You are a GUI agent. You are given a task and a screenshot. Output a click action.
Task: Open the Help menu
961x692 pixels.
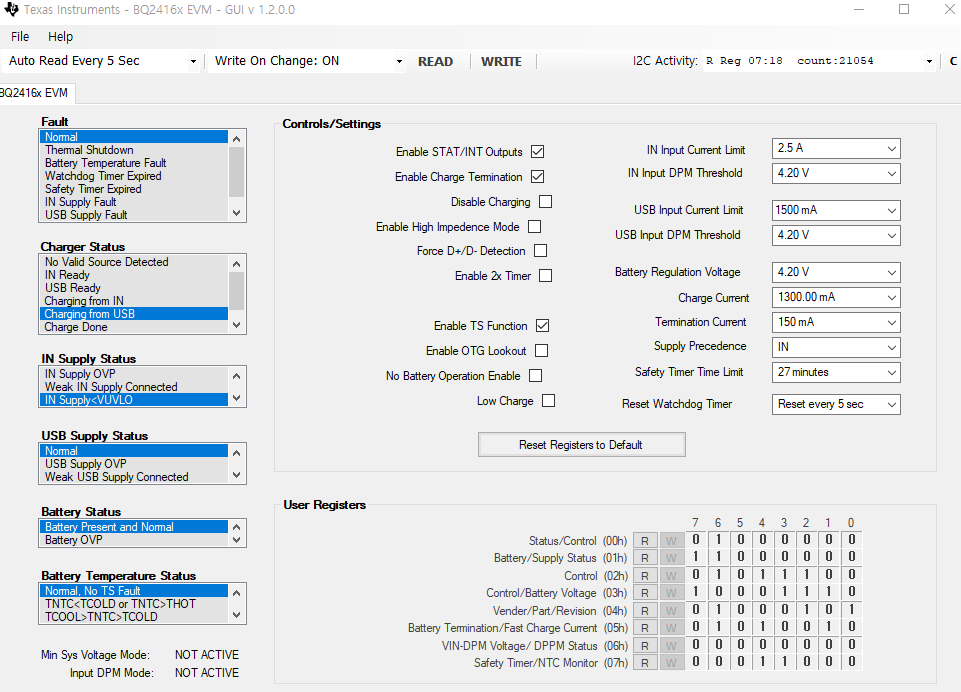pyautogui.click(x=61, y=37)
